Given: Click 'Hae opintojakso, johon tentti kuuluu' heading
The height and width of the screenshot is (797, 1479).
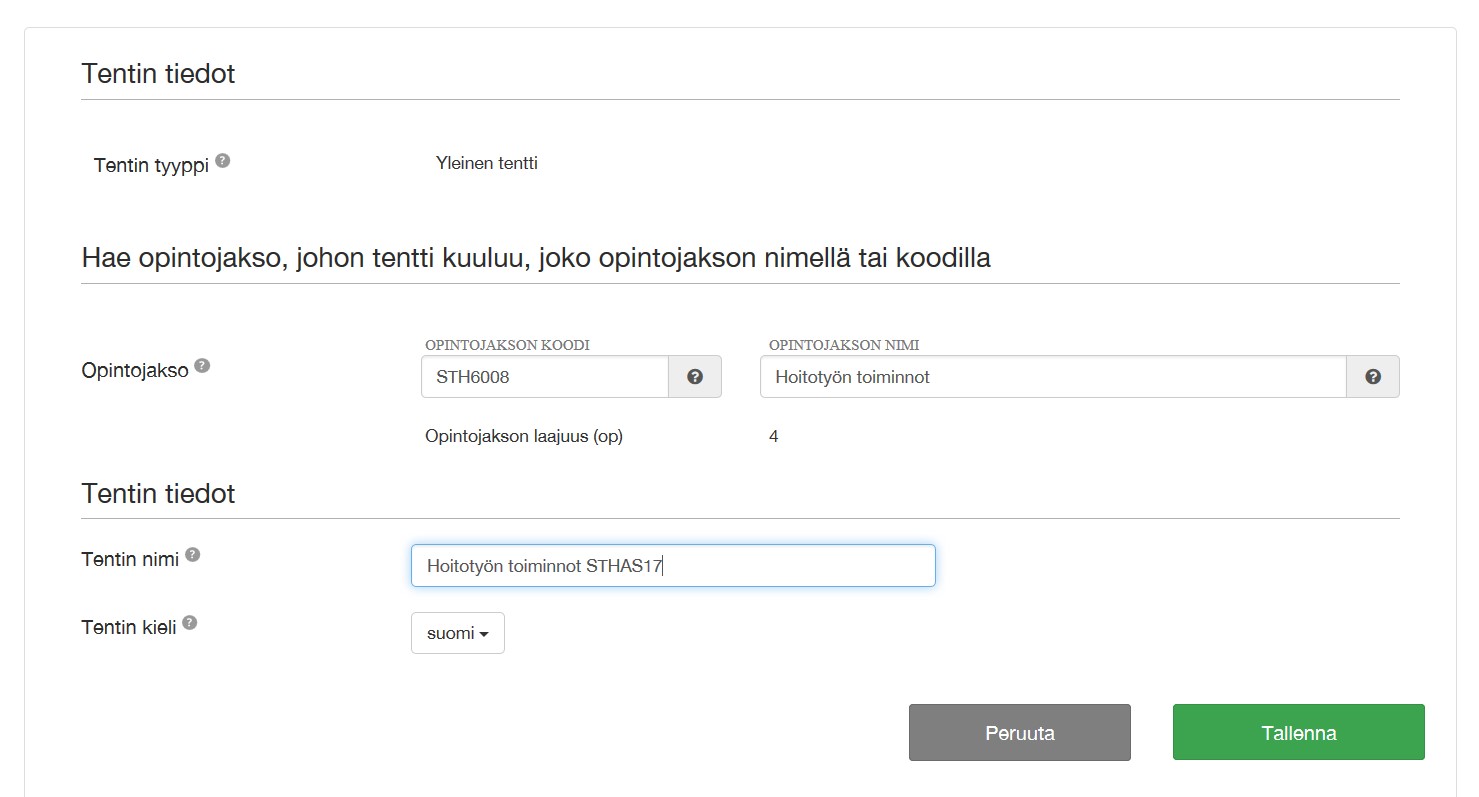Looking at the screenshot, I should (536, 258).
